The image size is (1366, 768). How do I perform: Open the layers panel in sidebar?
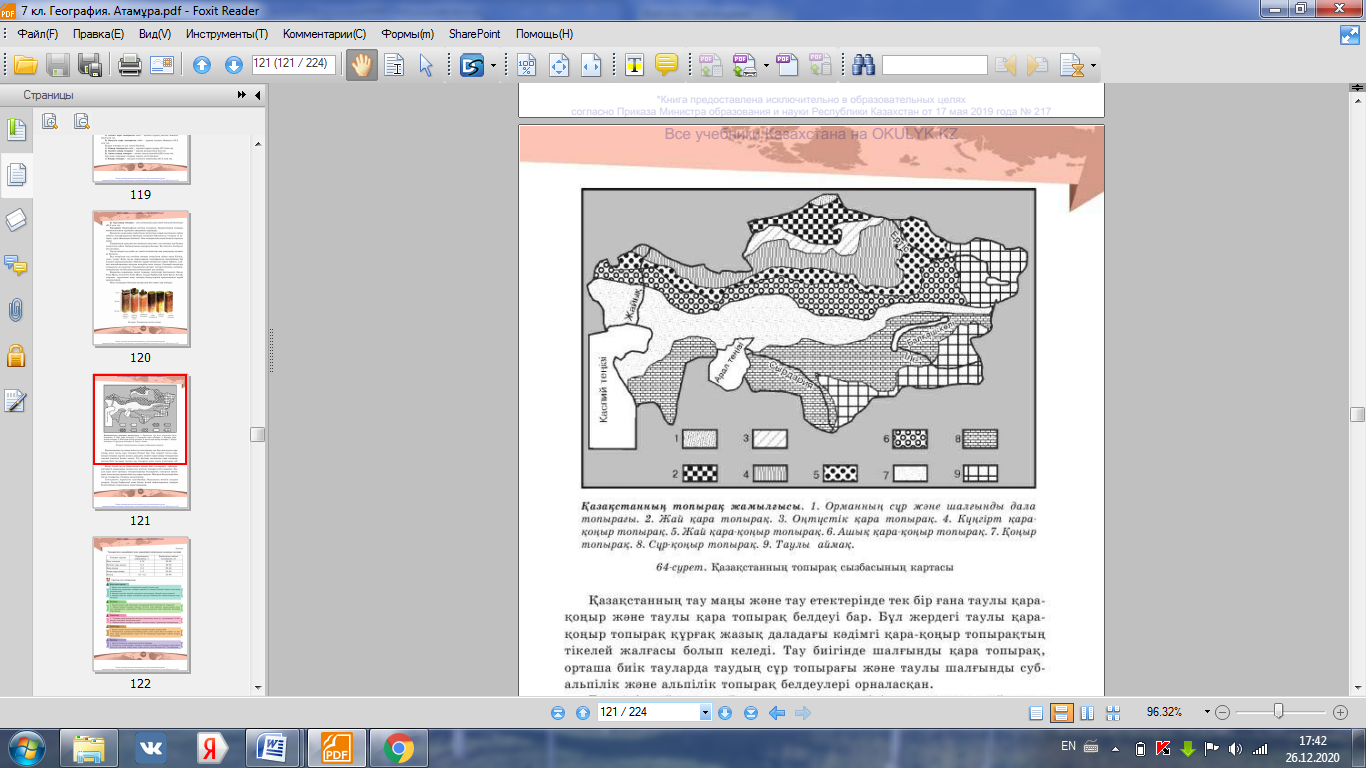(16, 221)
